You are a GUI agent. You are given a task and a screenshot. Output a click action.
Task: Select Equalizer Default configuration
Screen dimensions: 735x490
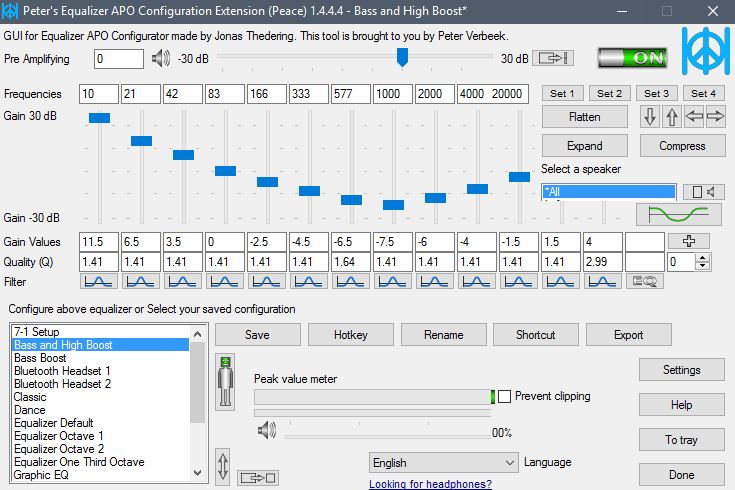click(x=59, y=423)
